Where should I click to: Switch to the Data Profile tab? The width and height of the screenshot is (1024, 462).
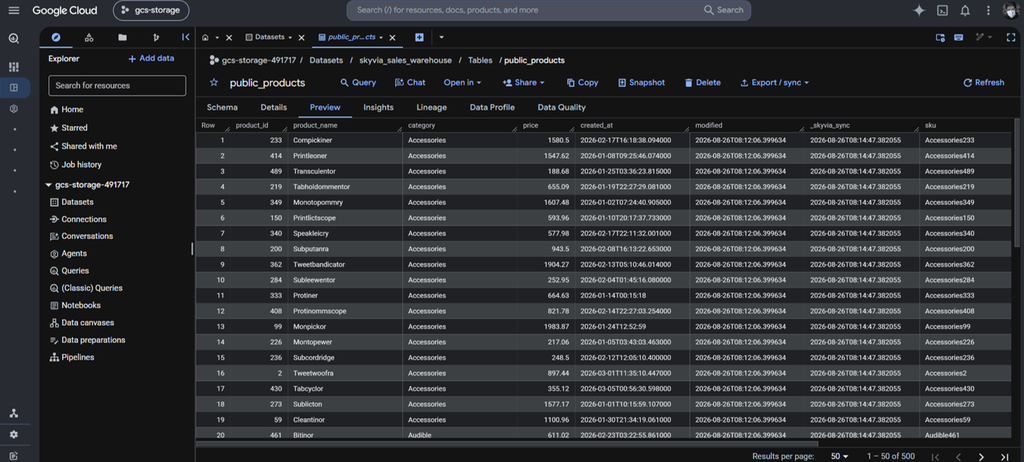coord(492,107)
